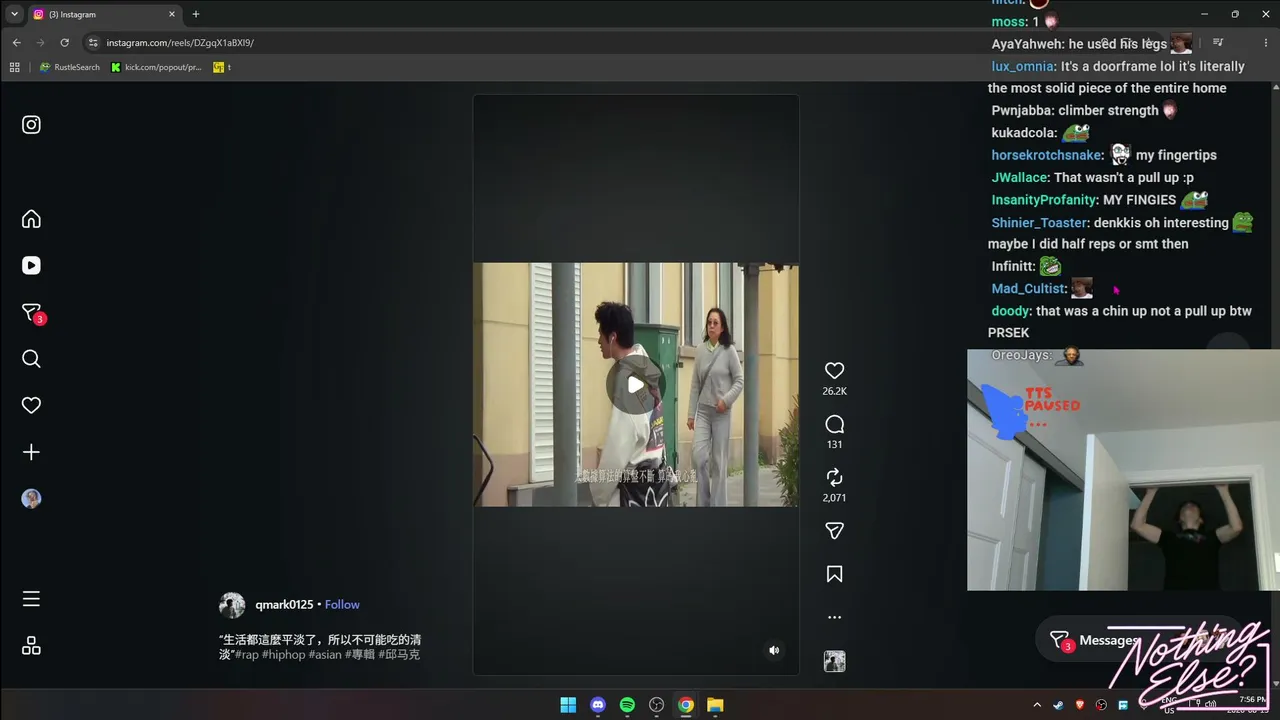Toggle the reel's sound with the speaker button
The width and height of the screenshot is (1280, 720).
(773, 650)
